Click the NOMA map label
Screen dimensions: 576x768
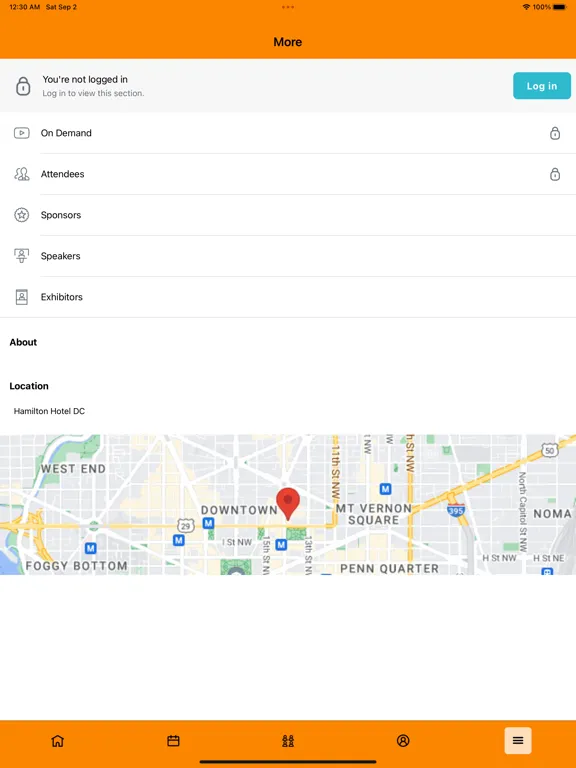[552, 514]
